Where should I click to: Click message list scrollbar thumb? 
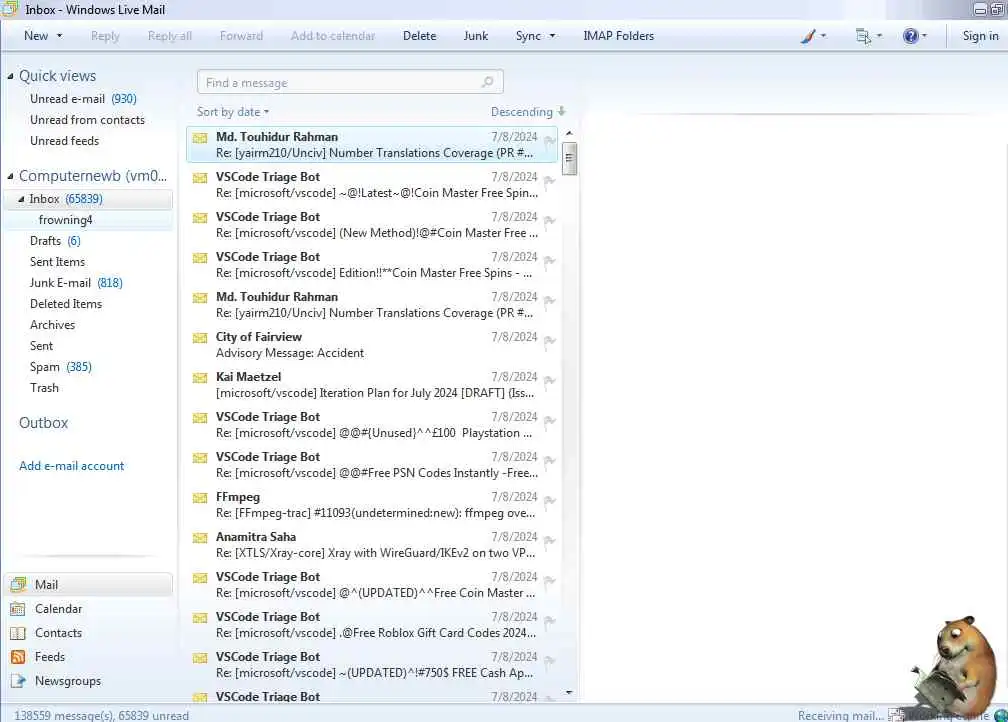(569, 158)
